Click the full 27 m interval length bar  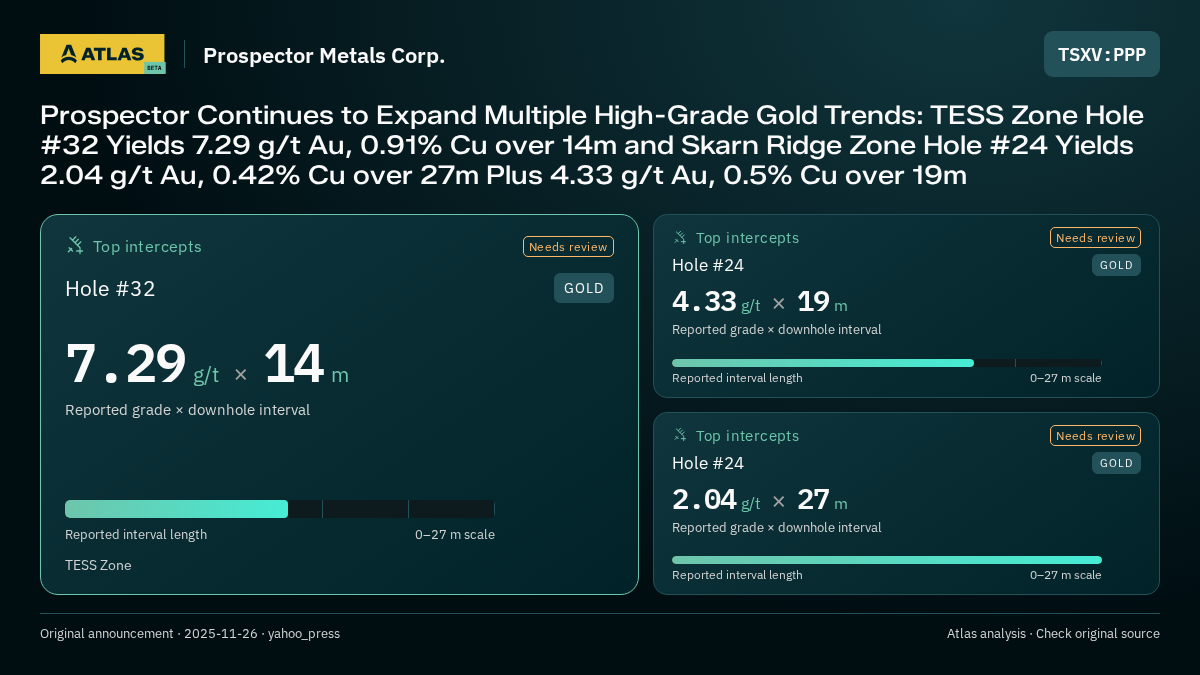pos(887,560)
